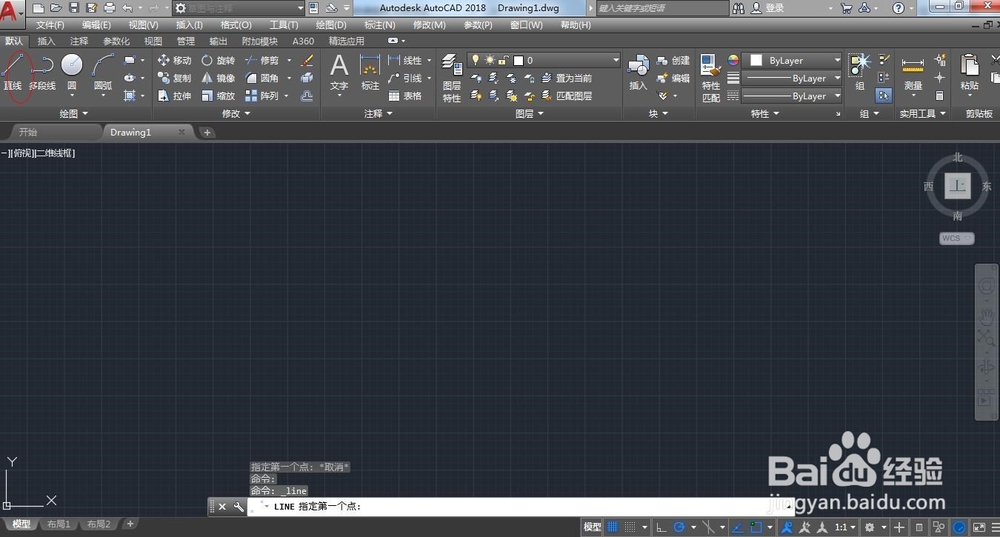The height and width of the screenshot is (537, 1000).
Task: Click the command line input field
Action: click(520, 506)
